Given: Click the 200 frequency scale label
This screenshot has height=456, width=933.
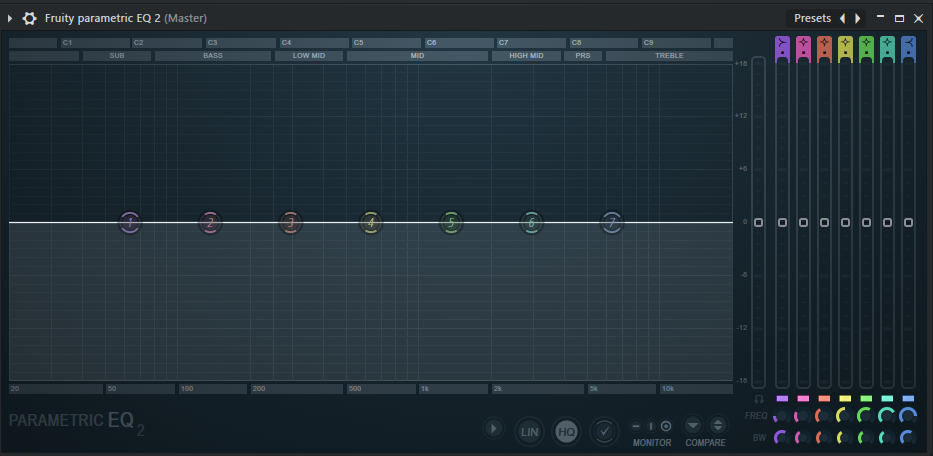Looking at the screenshot, I should (298, 389).
